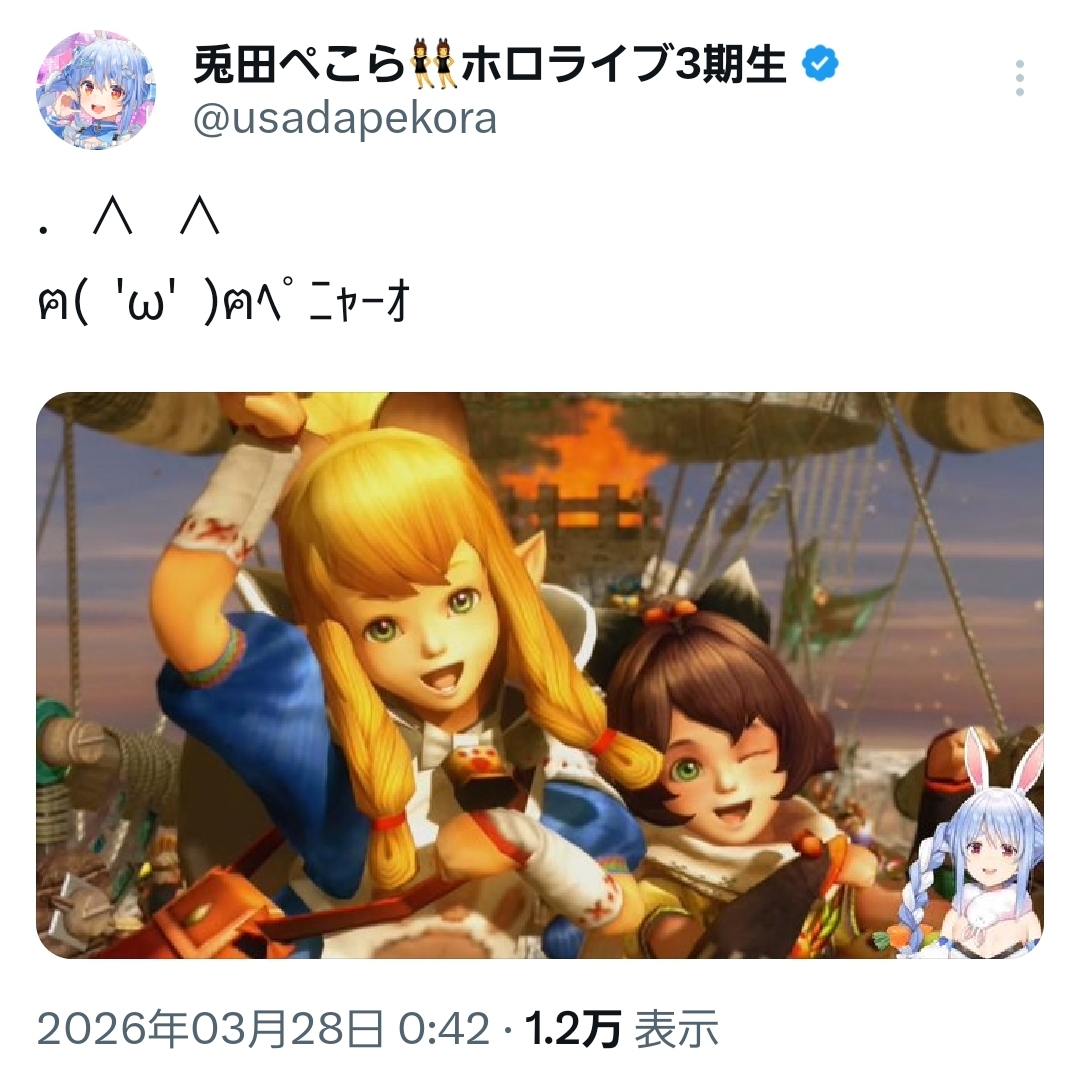Click the 兎田ぺこら display name text
1080x1081 pixels.
pyautogui.click(x=299, y=65)
